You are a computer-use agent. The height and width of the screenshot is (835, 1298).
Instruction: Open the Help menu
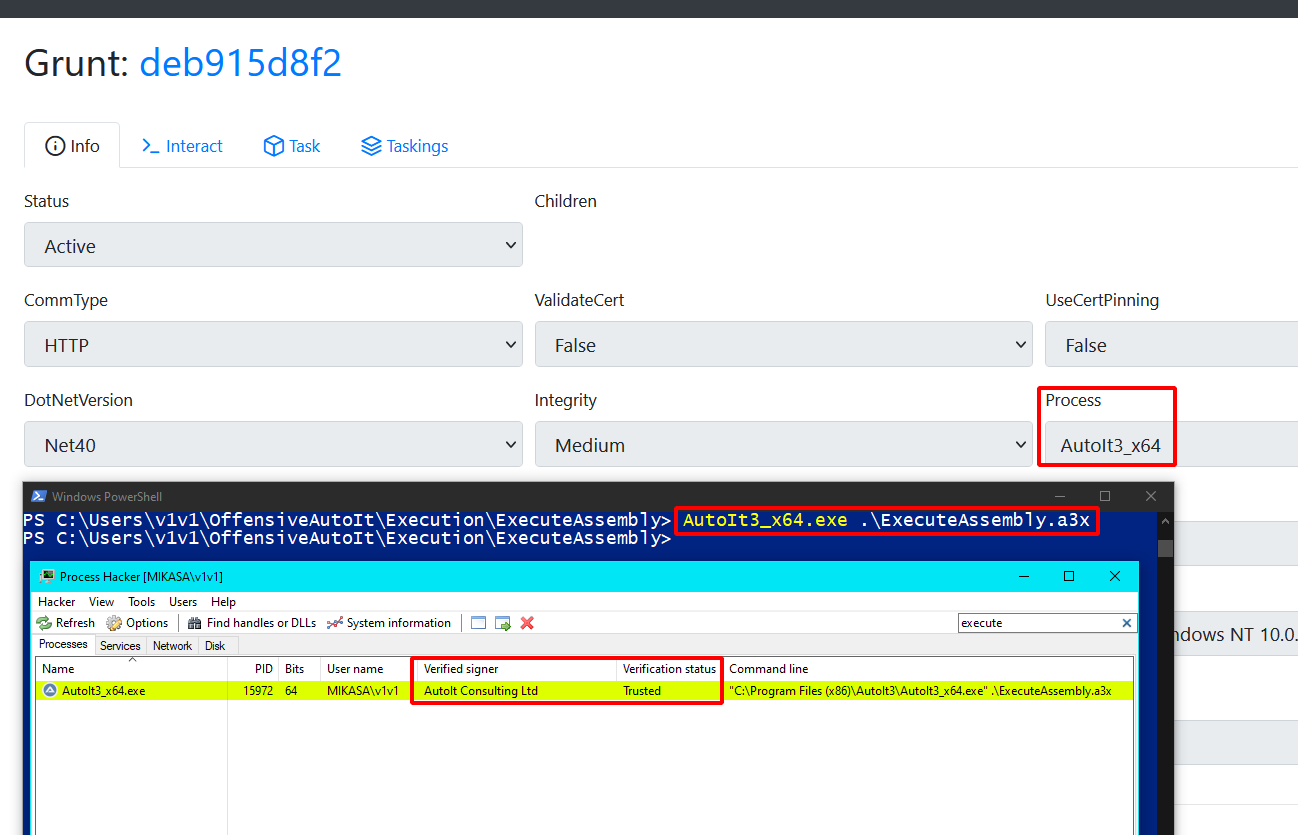(223, 602)
